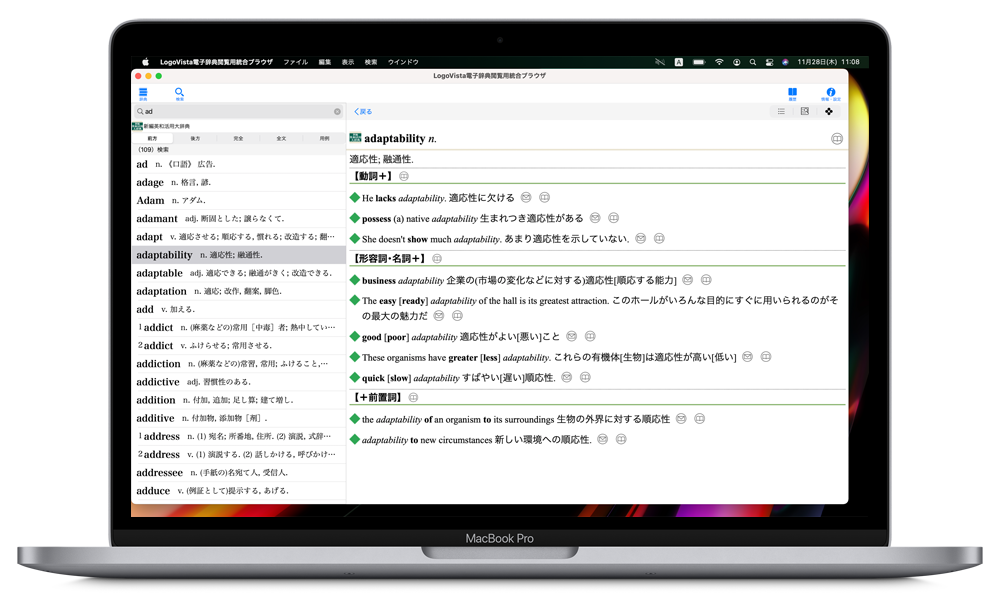This screenshot has width=1000, height=600.
Task: Click the round icon beside the 【+前置詞】 heading
Action: tap(413, 398)
